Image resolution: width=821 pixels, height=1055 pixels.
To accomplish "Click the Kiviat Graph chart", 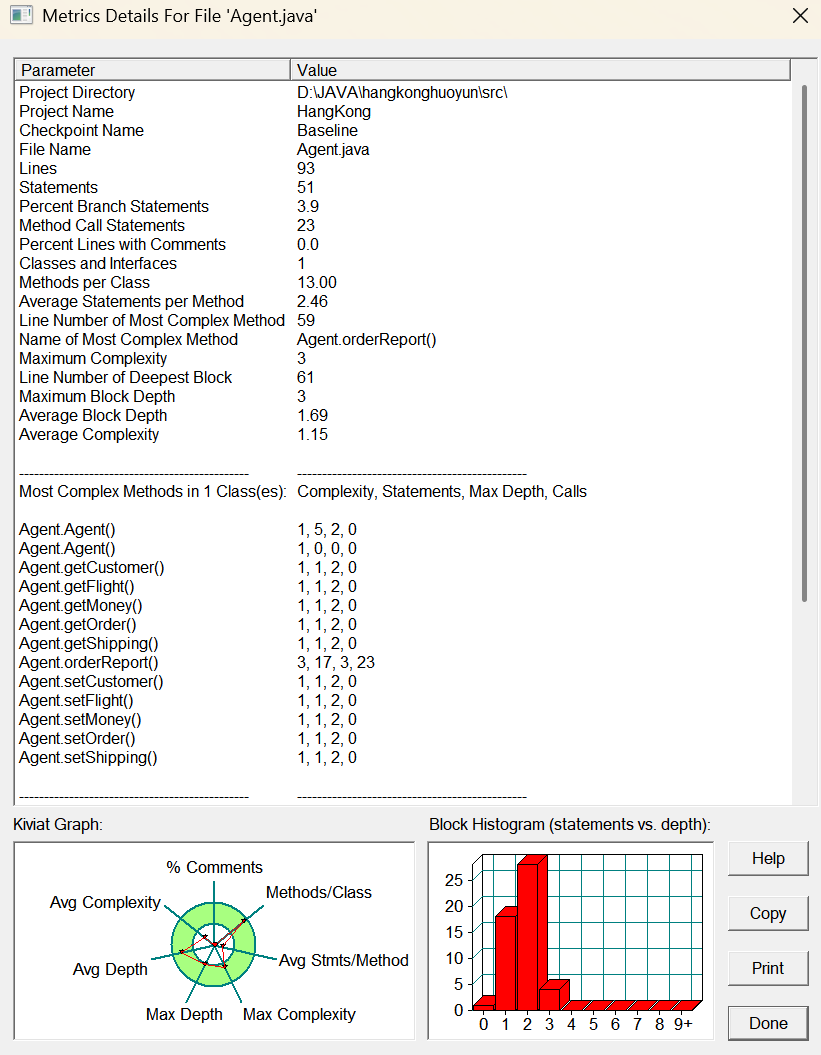I will (x=214, y=941).
